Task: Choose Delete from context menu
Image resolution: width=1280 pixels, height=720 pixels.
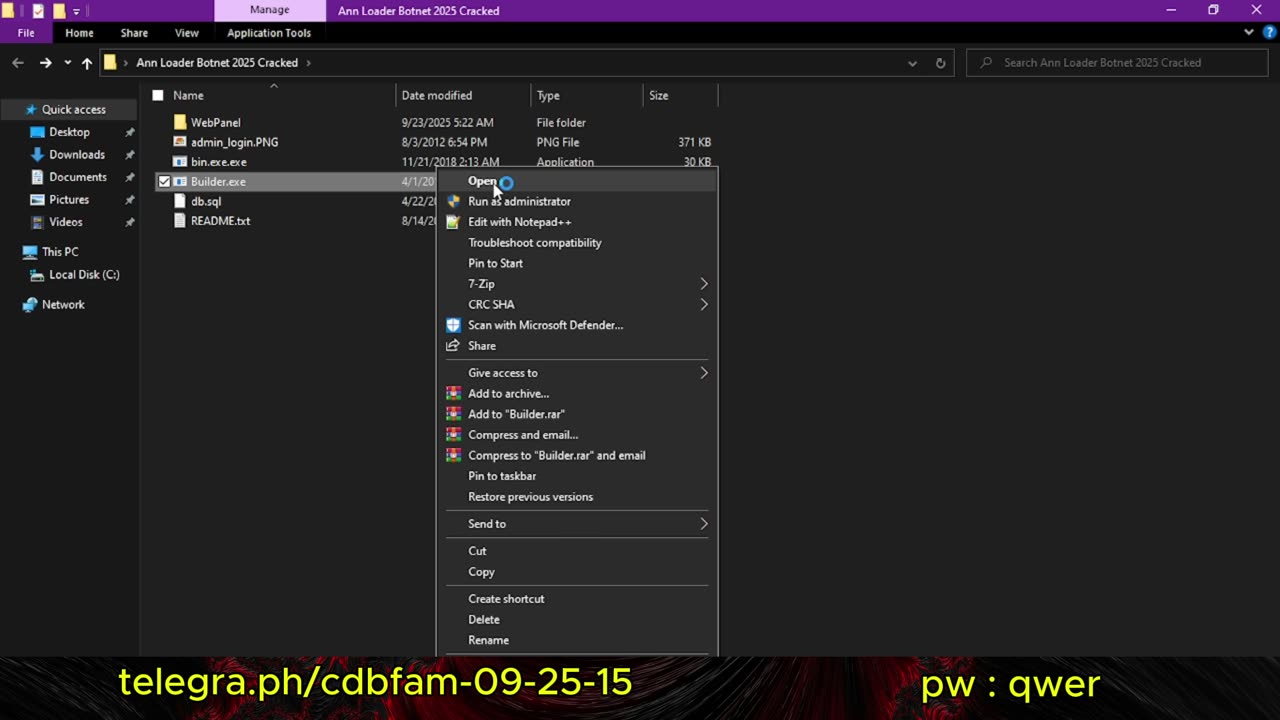Action: 577,620
